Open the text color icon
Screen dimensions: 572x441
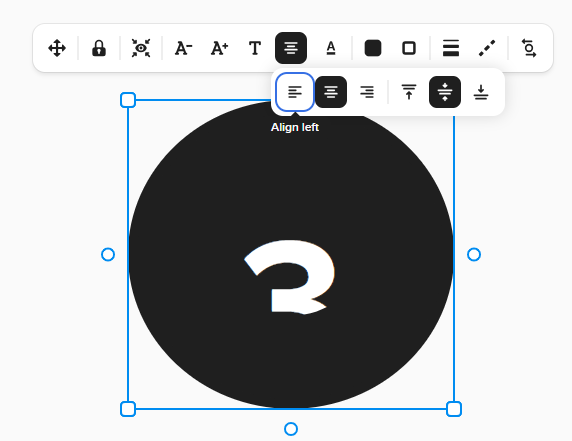[x=331, y=48]
